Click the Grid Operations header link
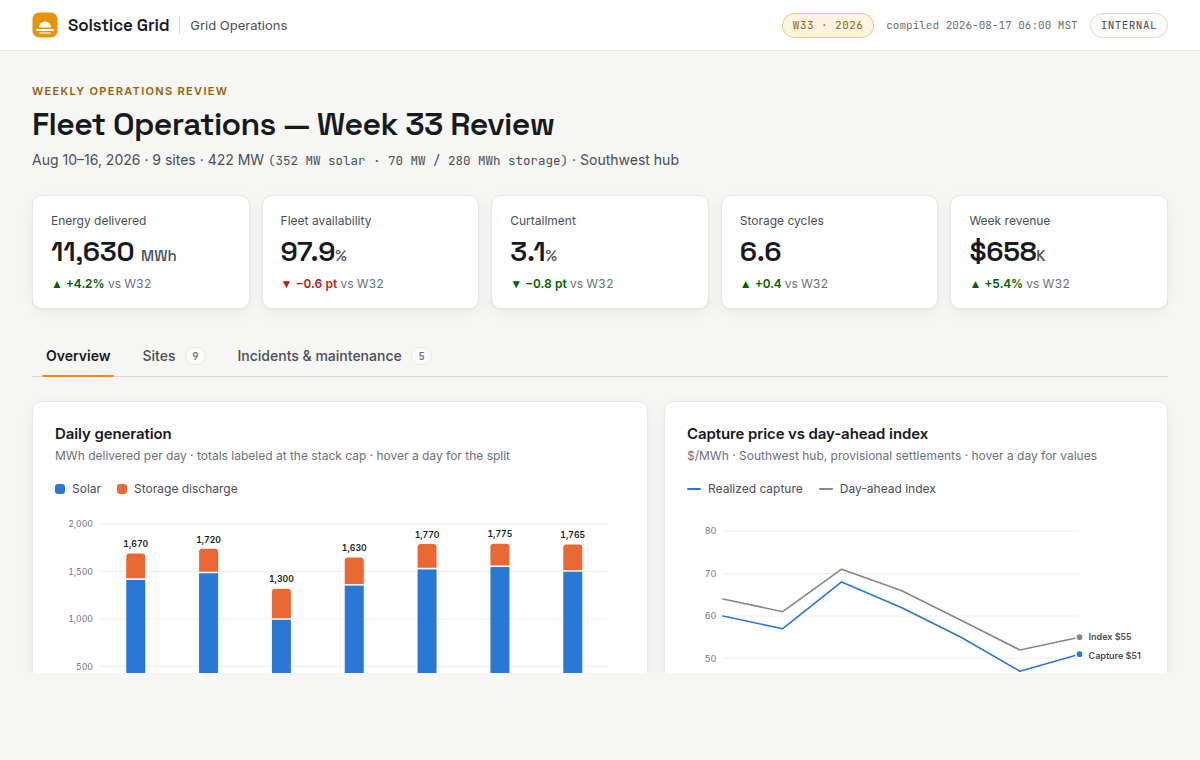 tap(239, 26)
